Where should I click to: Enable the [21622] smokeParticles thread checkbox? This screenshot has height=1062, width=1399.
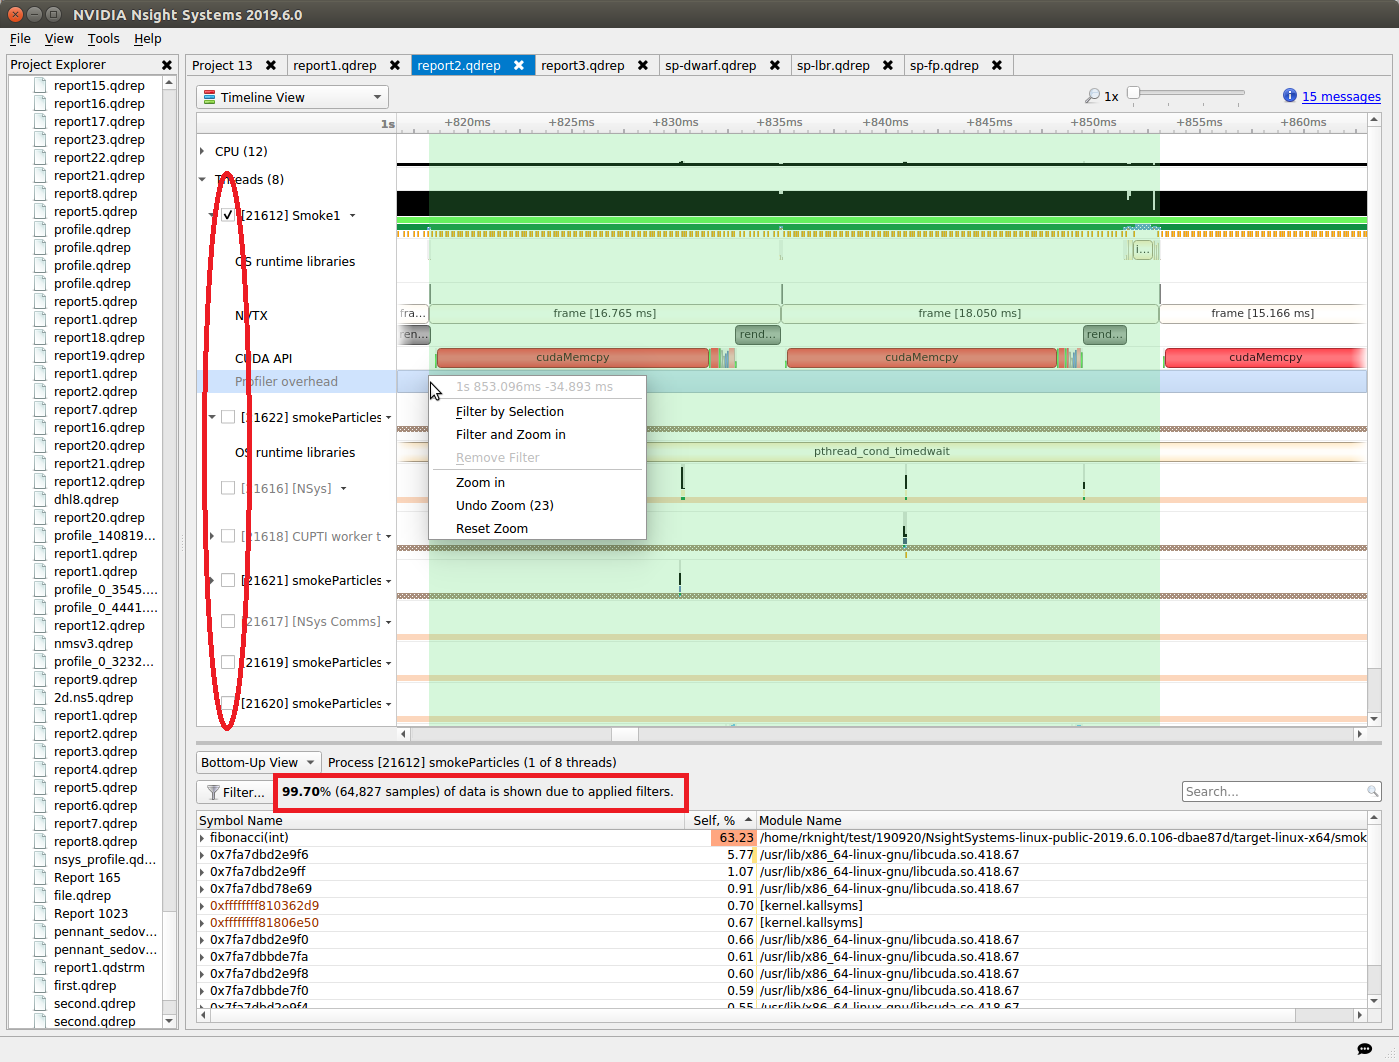228,416
